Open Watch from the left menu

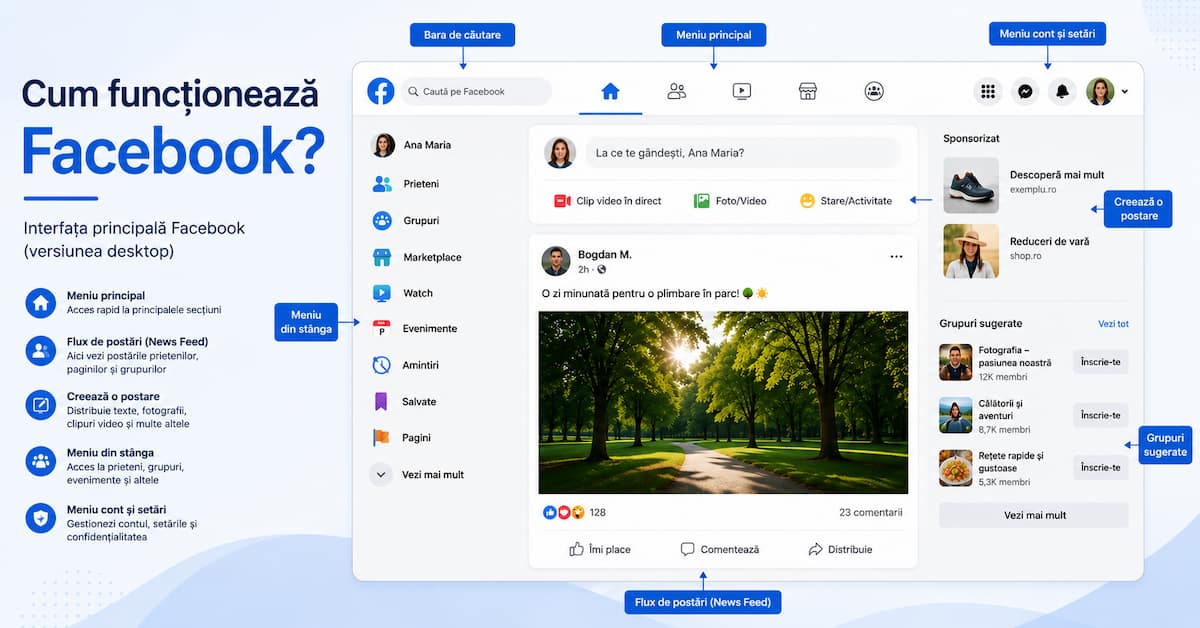coord(402,293)
